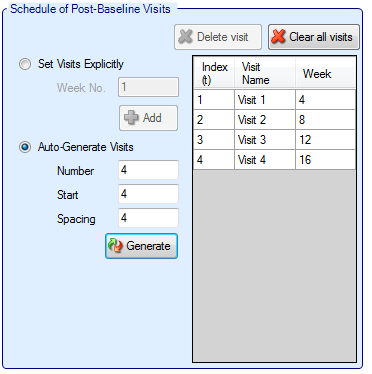Select the Week 12 cell of Visit 3

coord(325,140)
